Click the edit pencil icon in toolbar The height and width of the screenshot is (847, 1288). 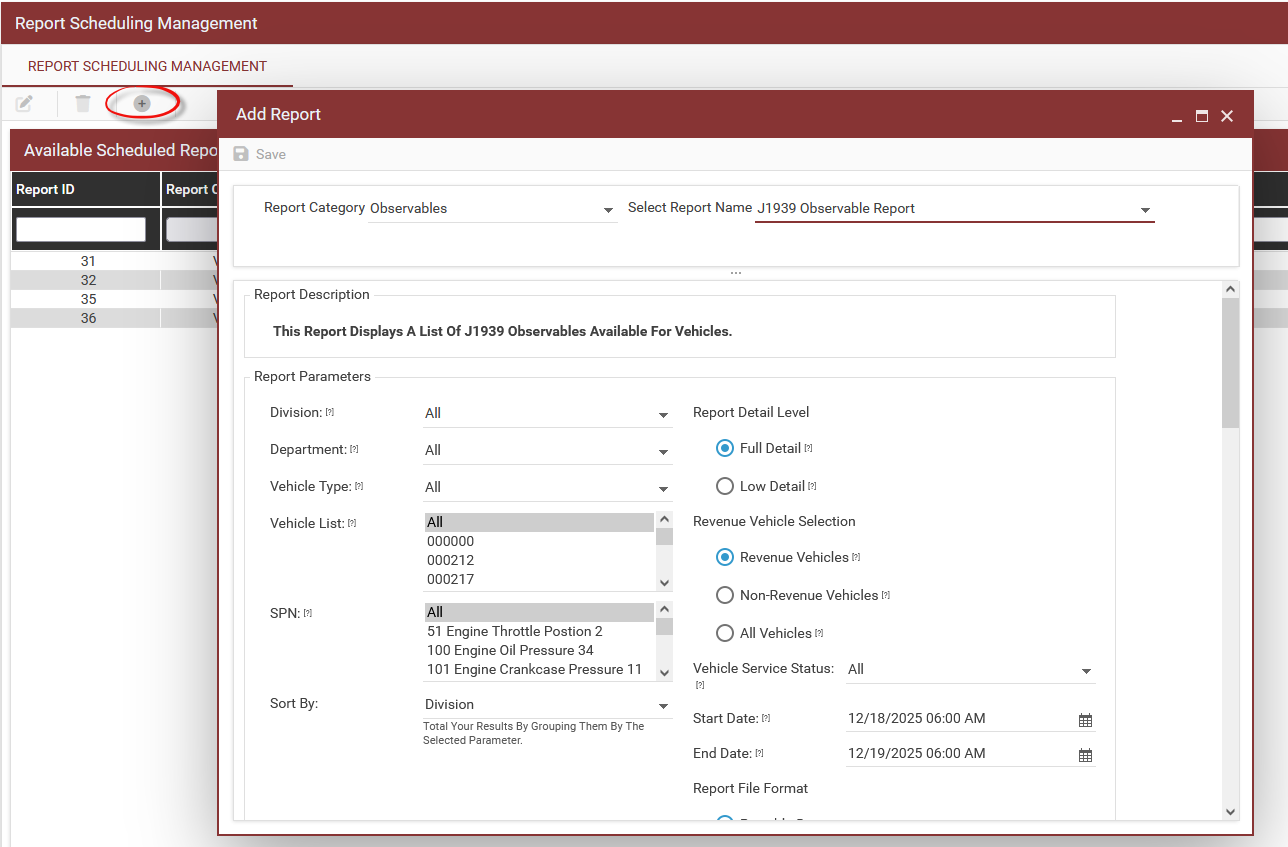[25, 103]
